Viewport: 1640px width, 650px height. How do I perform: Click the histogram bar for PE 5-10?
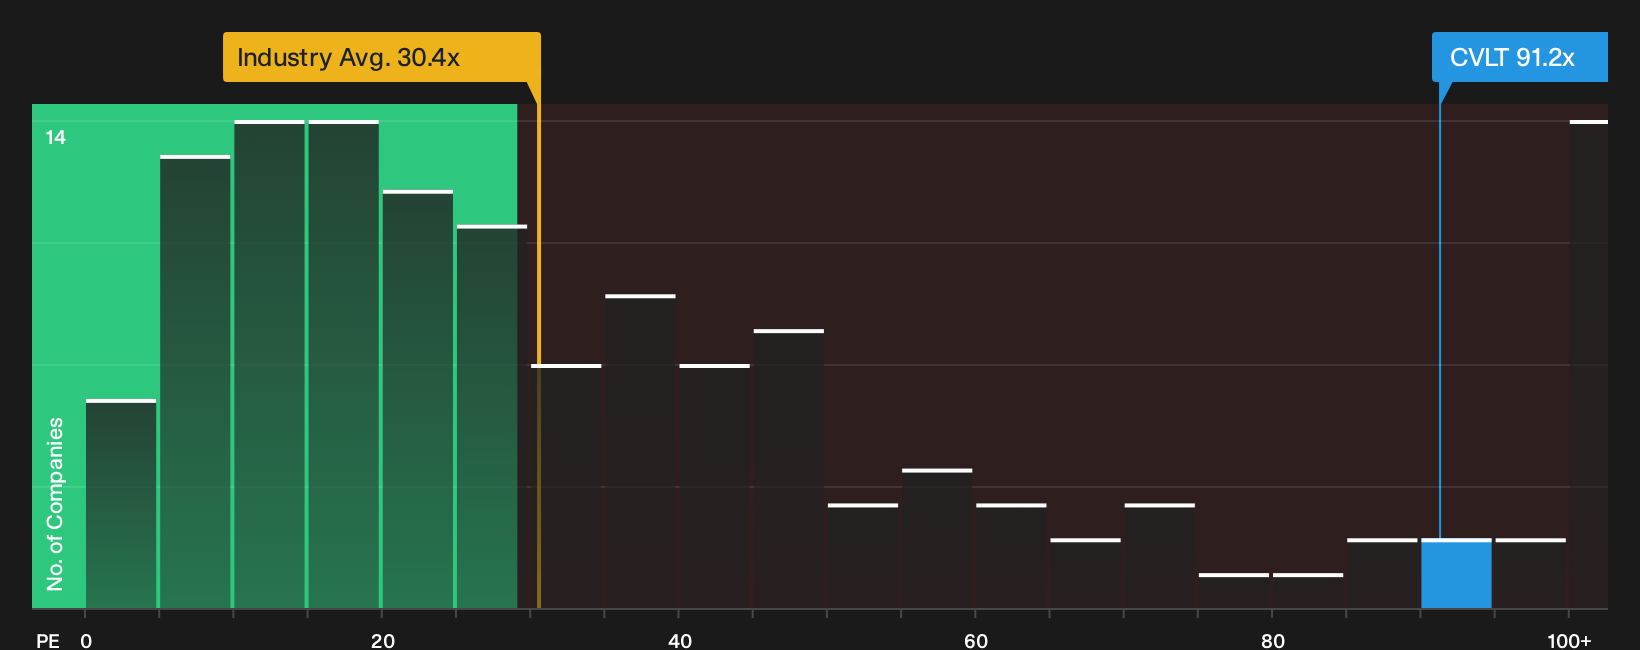coord(195,382)
